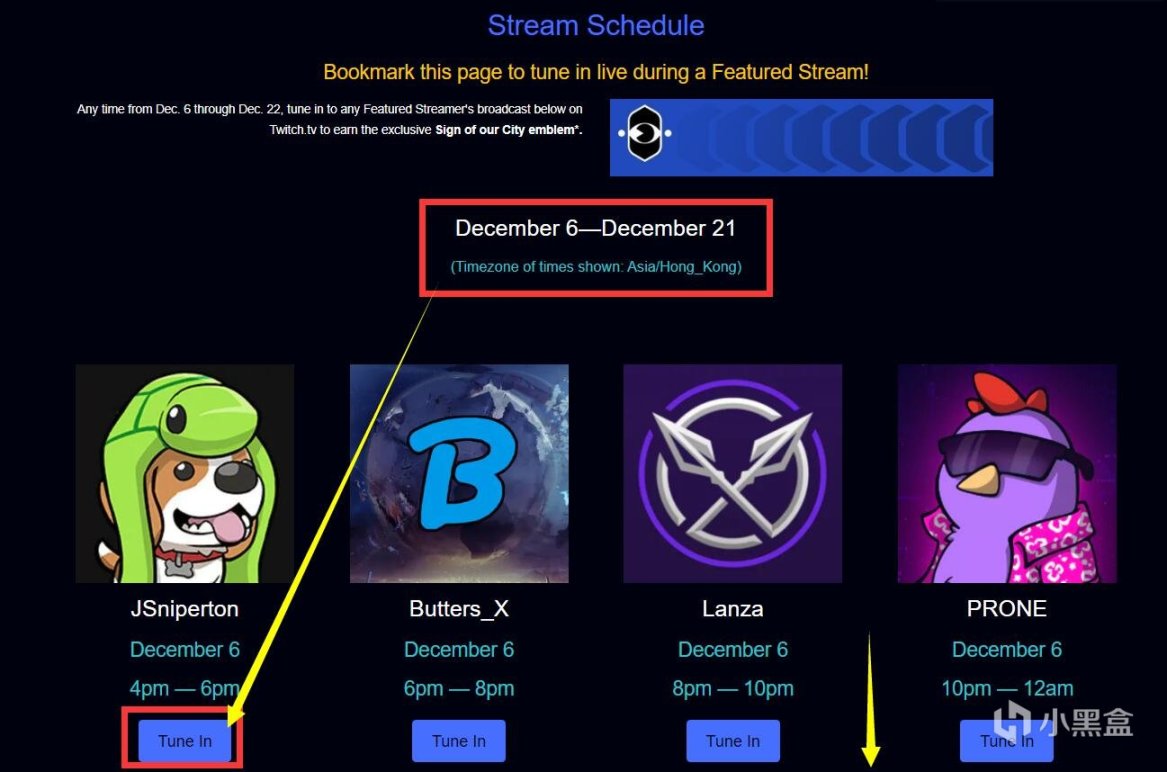The height and width of the screenshot is (772, 1167).
Task: Click the Sign of our City emblem icon
Action: point(645,133)
